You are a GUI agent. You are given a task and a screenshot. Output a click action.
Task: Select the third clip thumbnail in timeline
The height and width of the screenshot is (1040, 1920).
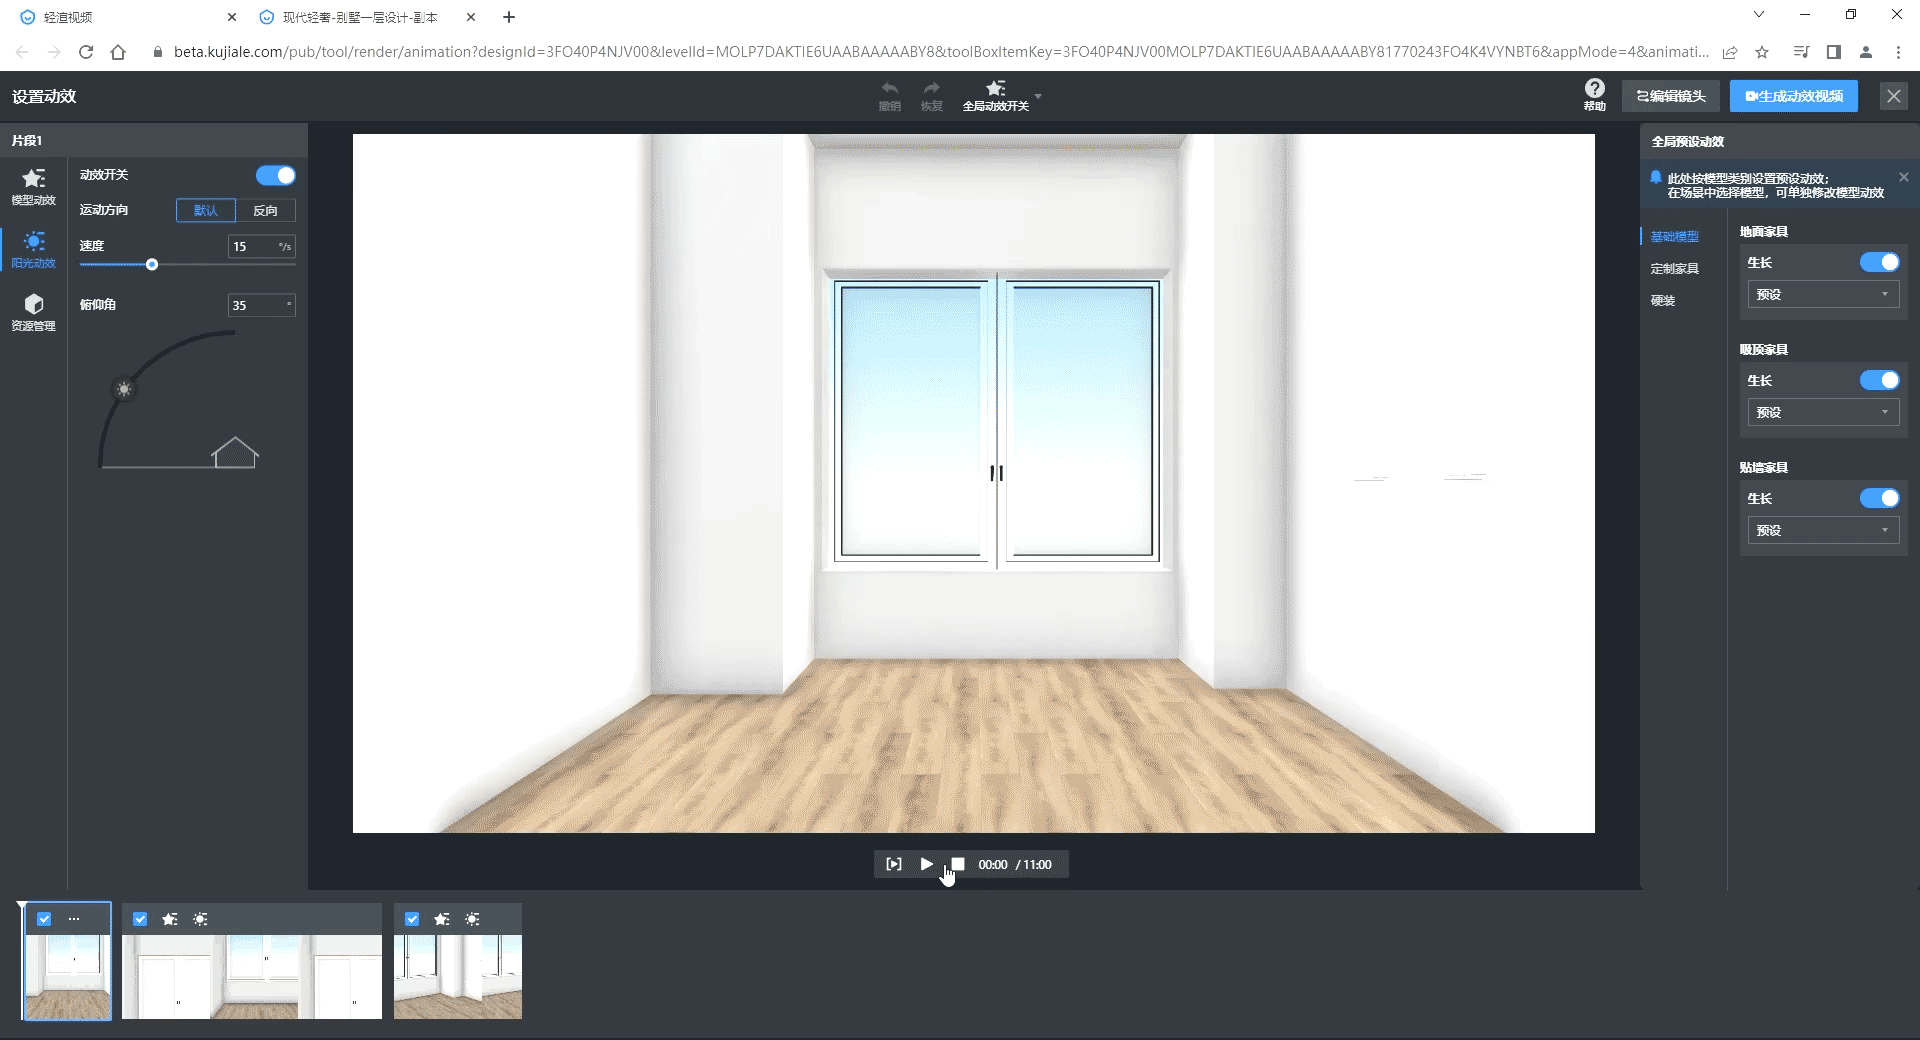(458, 976)
